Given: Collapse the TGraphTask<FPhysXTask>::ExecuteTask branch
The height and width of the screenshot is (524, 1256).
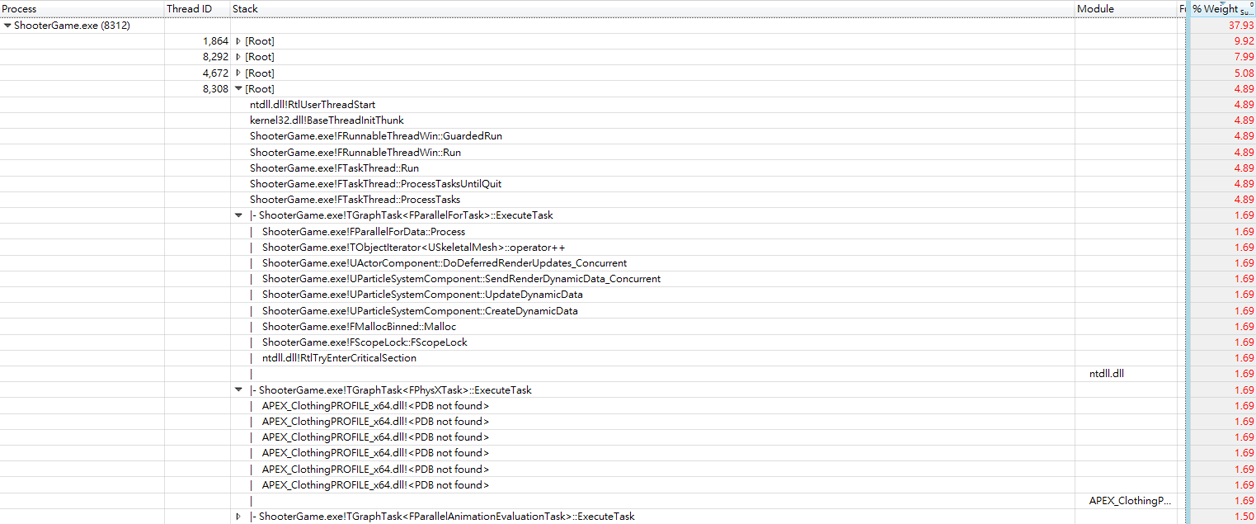Looking at the screenshot, I should (238, 390).
